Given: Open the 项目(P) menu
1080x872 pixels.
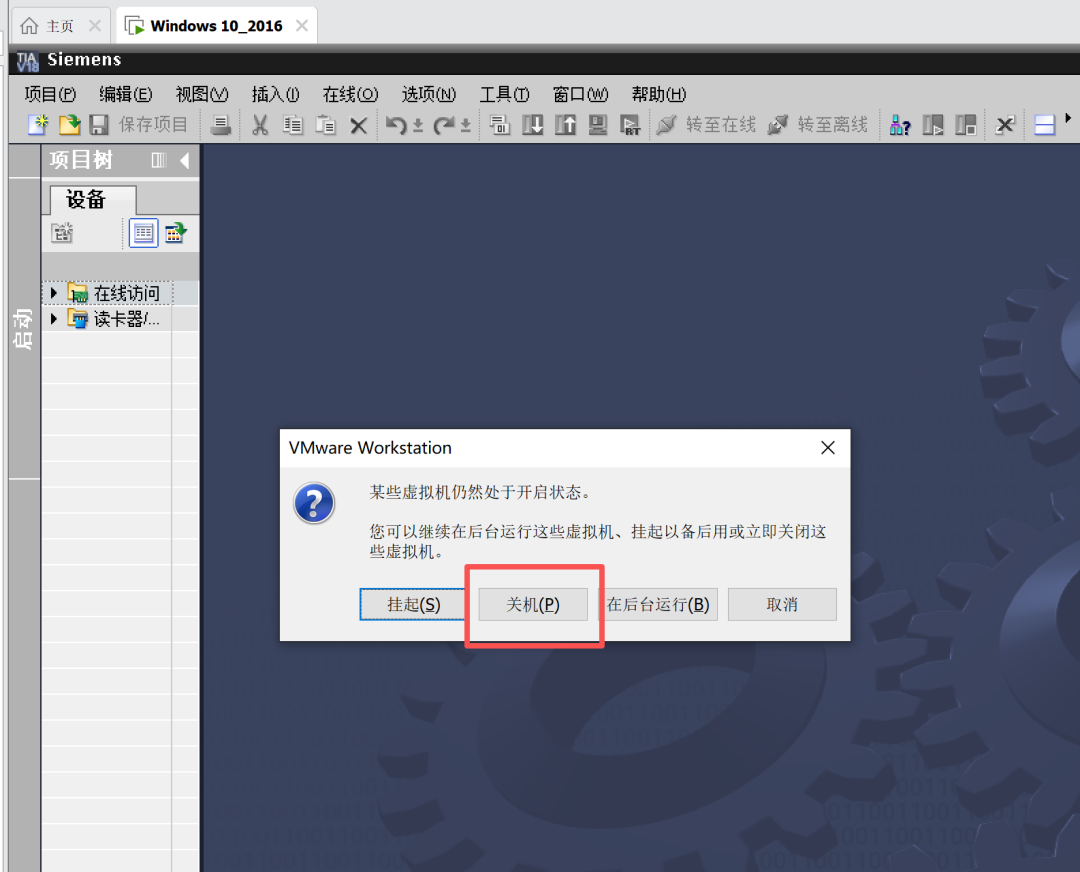Looking at the screenshot, I should (x=50, y=94).
